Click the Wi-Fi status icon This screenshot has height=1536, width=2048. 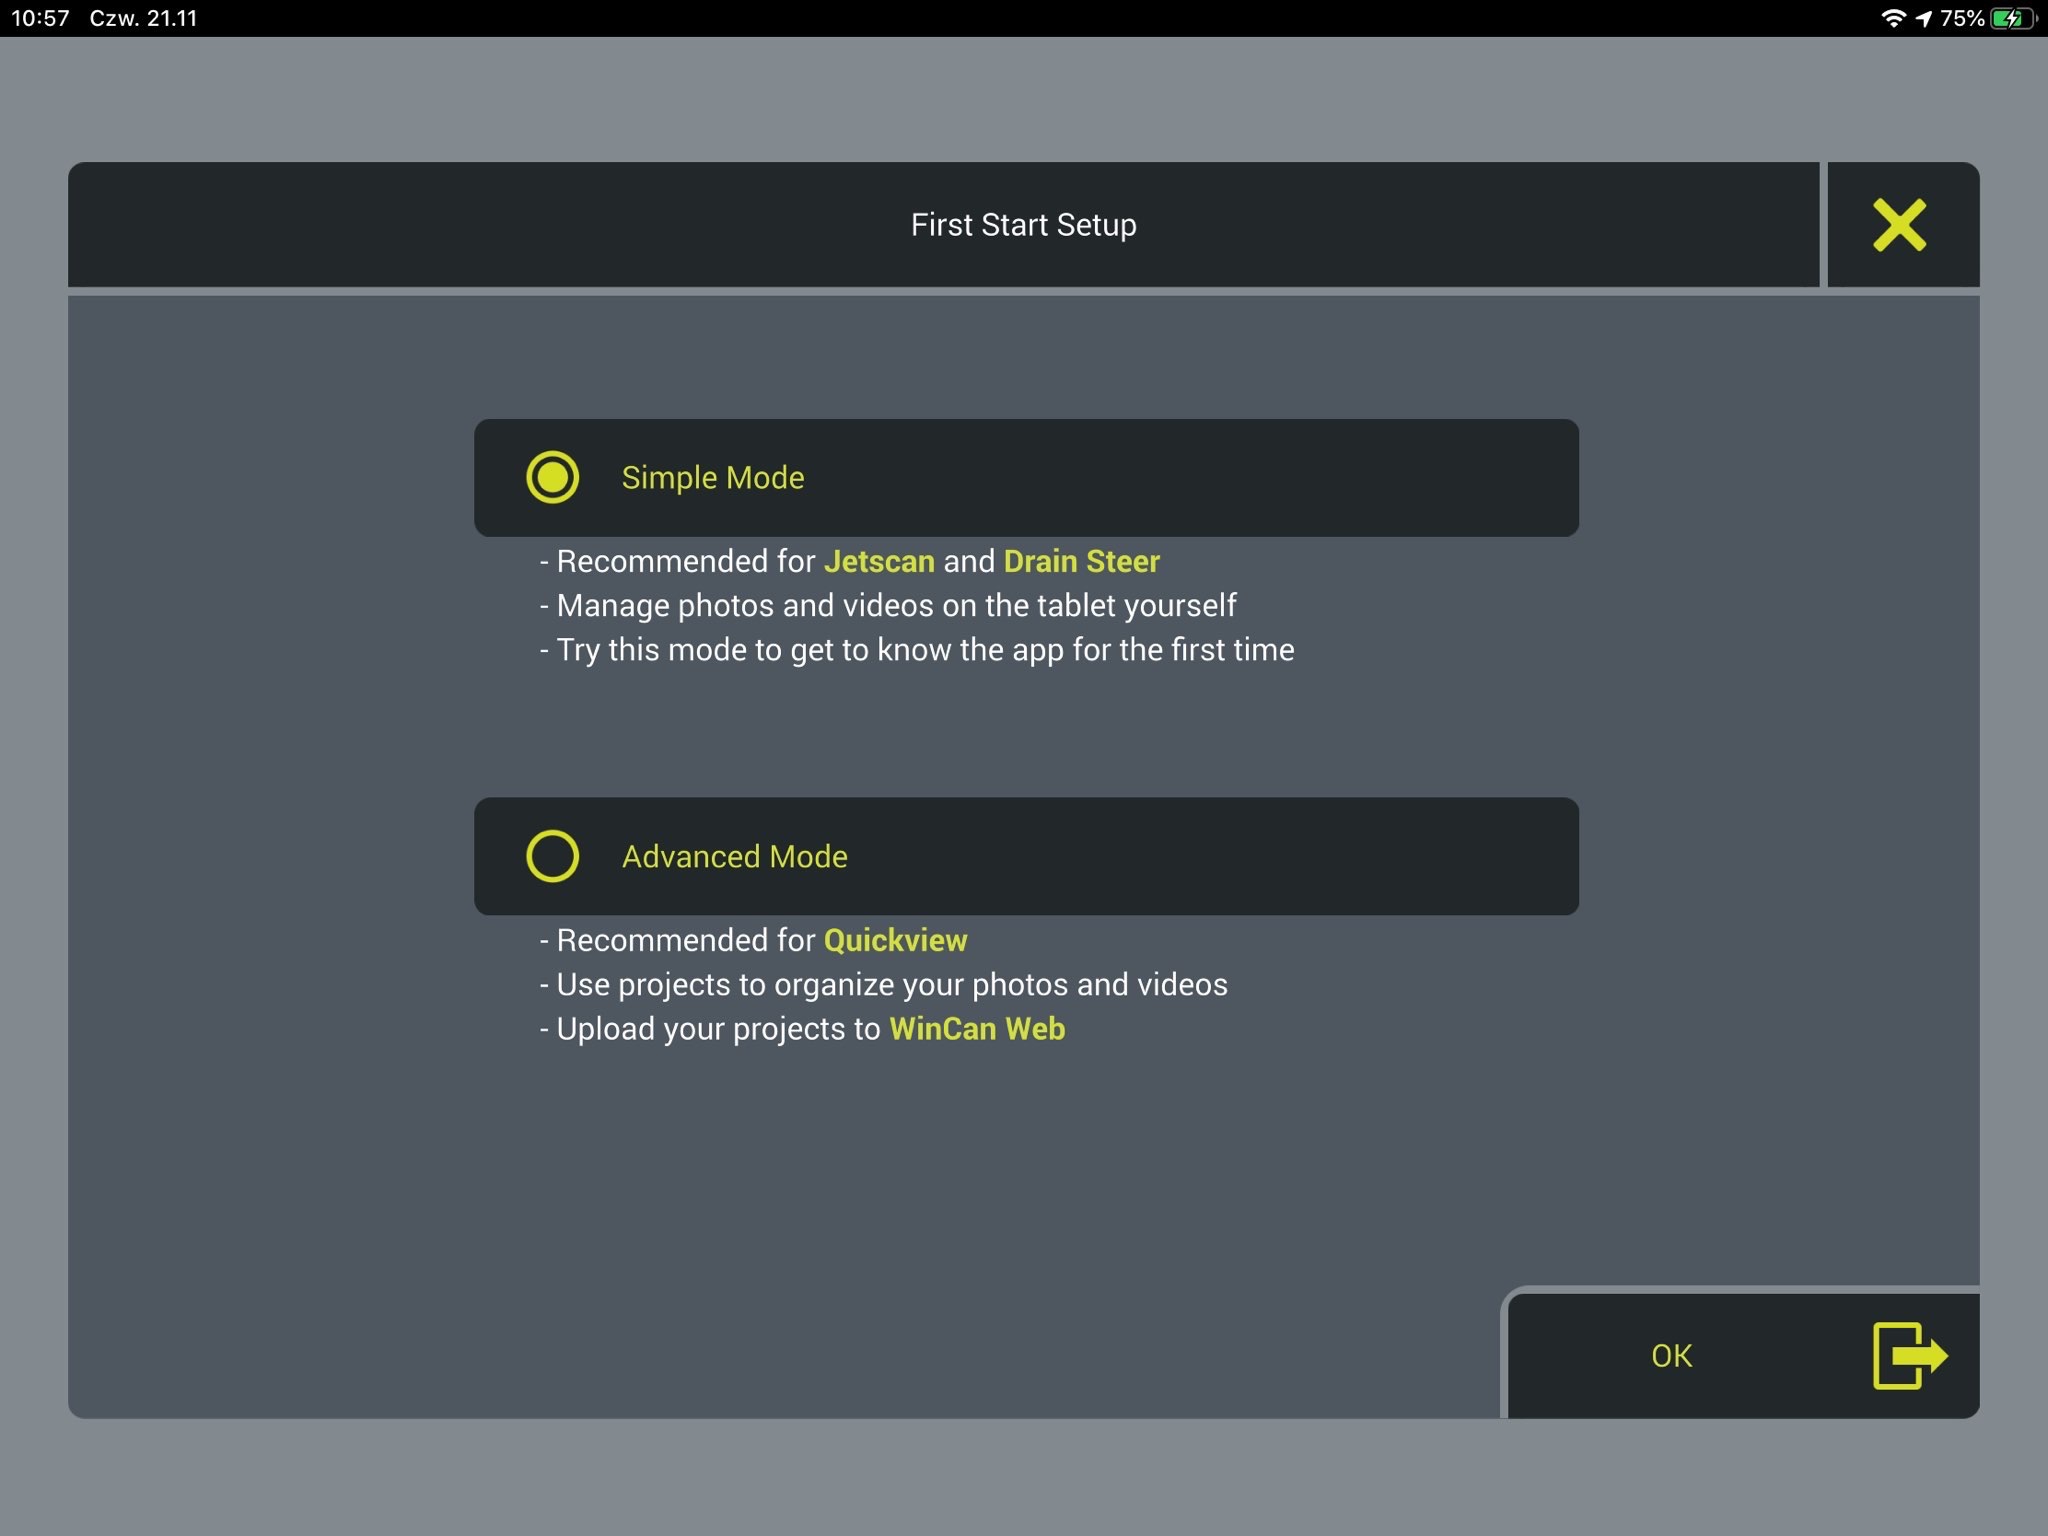(x=1892, y=18)
